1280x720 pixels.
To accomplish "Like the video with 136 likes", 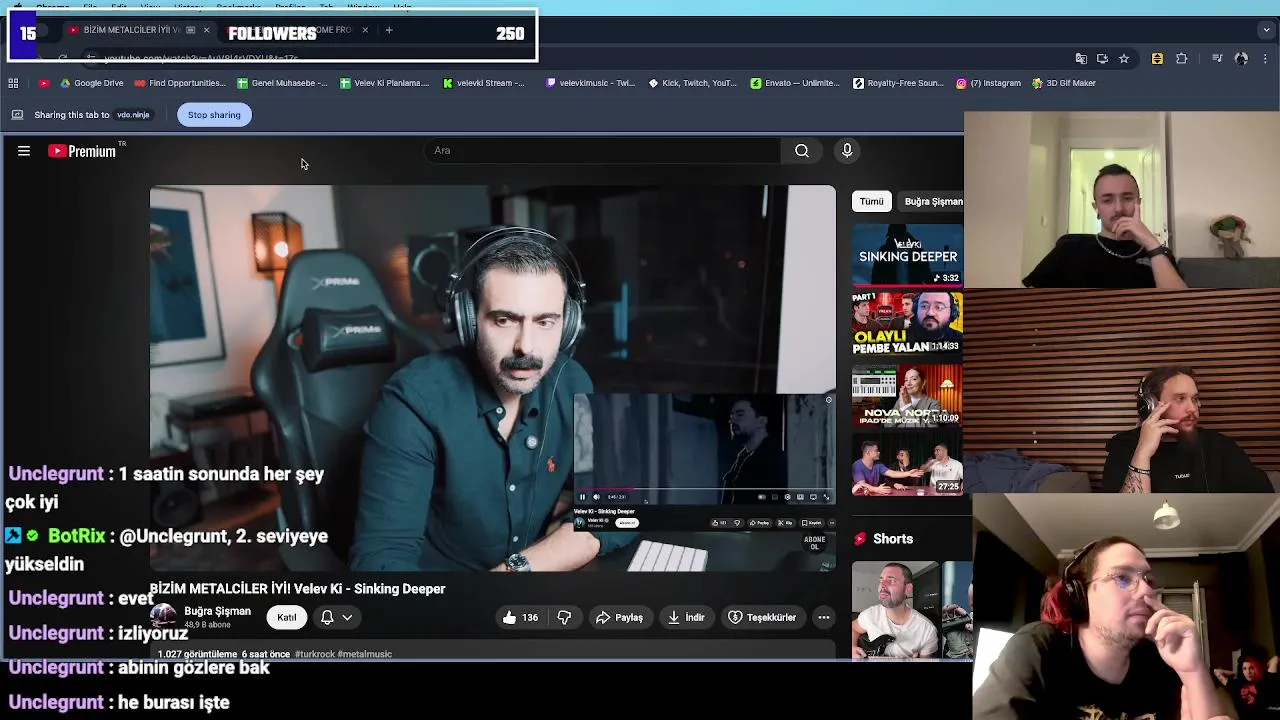I will click(519, 617).
